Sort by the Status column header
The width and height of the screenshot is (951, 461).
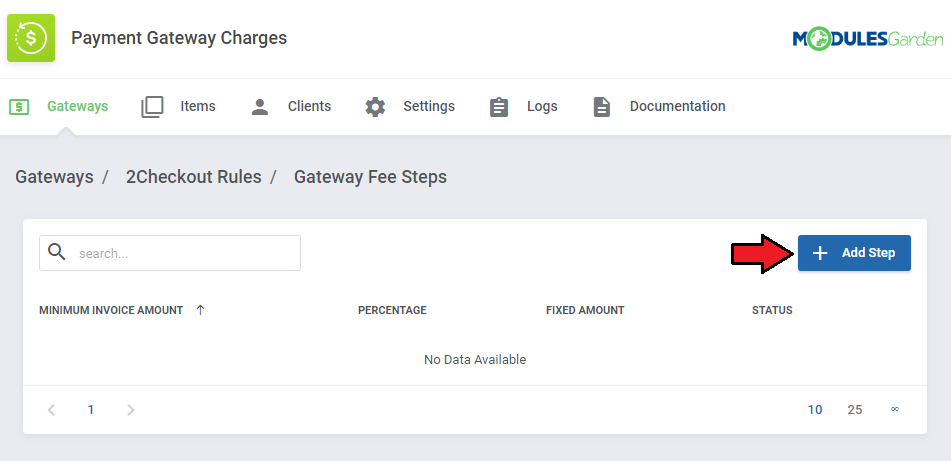(772, 310)
